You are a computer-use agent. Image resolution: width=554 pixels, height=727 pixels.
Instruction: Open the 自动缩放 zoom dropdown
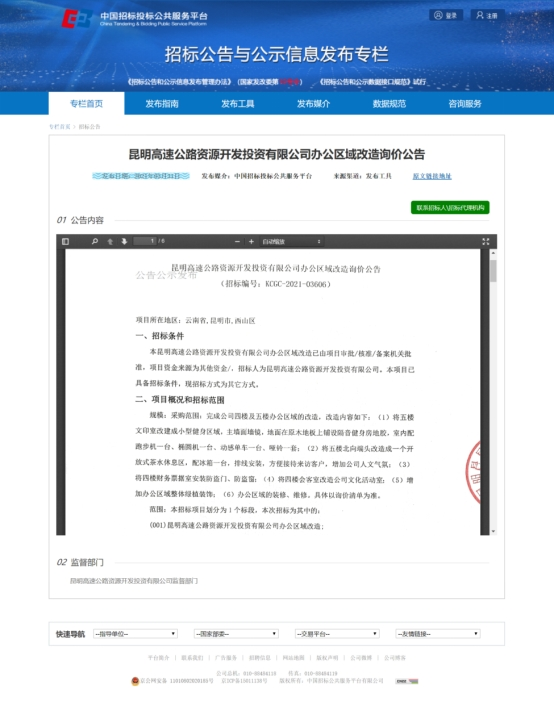291,242
